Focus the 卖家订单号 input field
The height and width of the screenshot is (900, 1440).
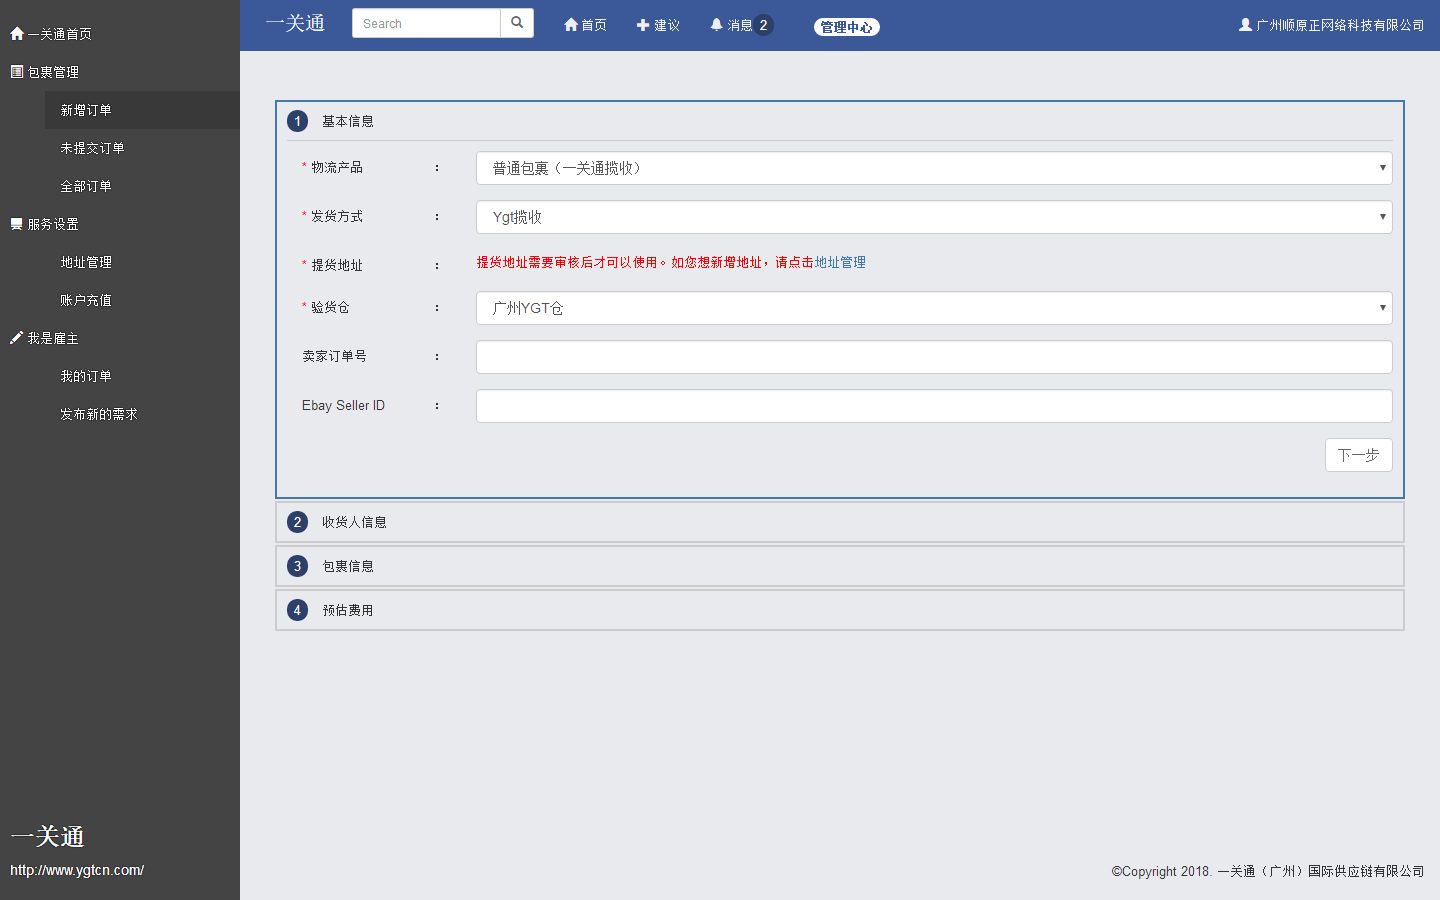[934, 357]
